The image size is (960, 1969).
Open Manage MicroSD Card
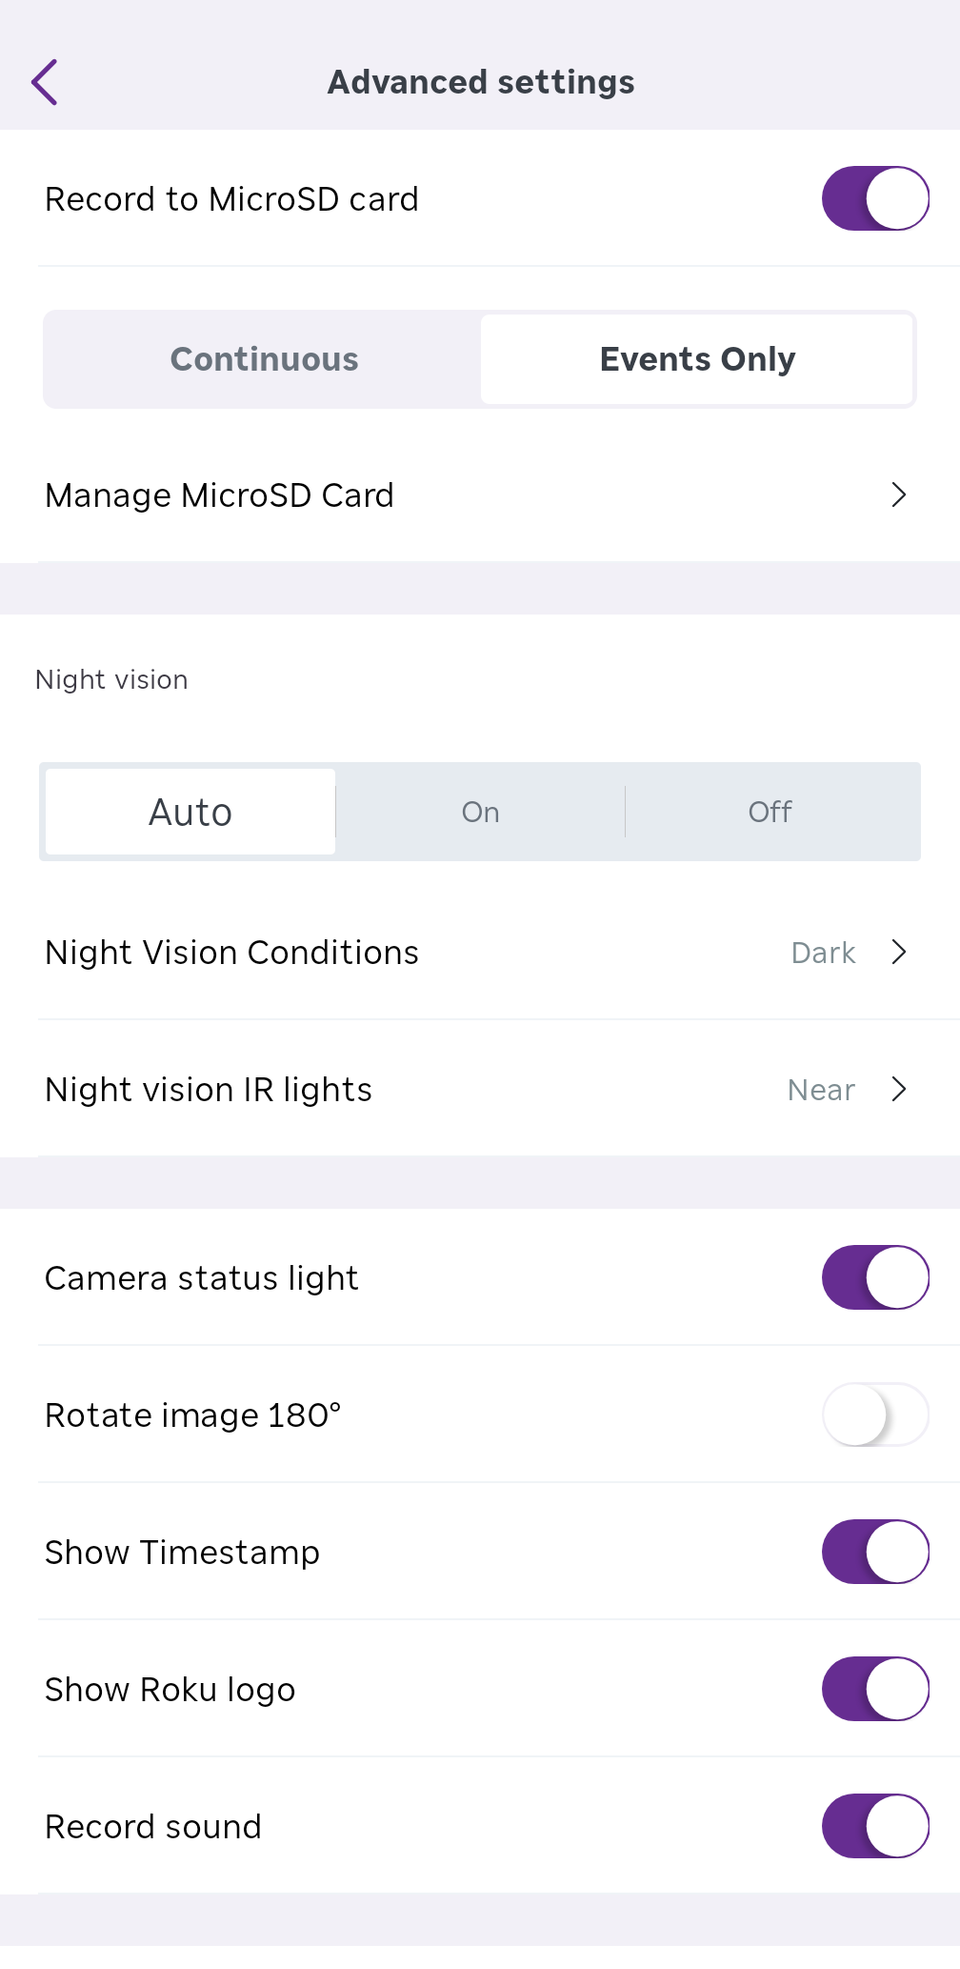click(x=220, y=495)
